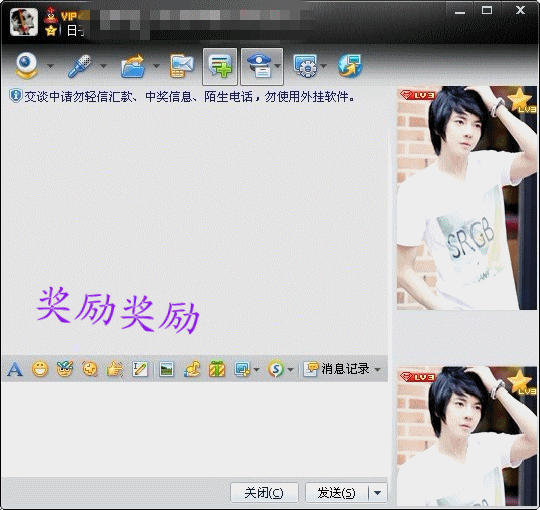Click the gold star LV3 badge on top image

click(x=521, y=101)
